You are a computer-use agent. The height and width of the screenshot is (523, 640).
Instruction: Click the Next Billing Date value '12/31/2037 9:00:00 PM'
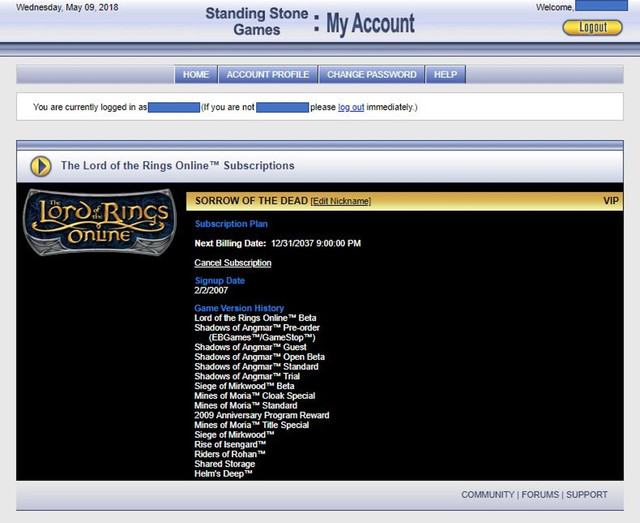click(316, 243)
